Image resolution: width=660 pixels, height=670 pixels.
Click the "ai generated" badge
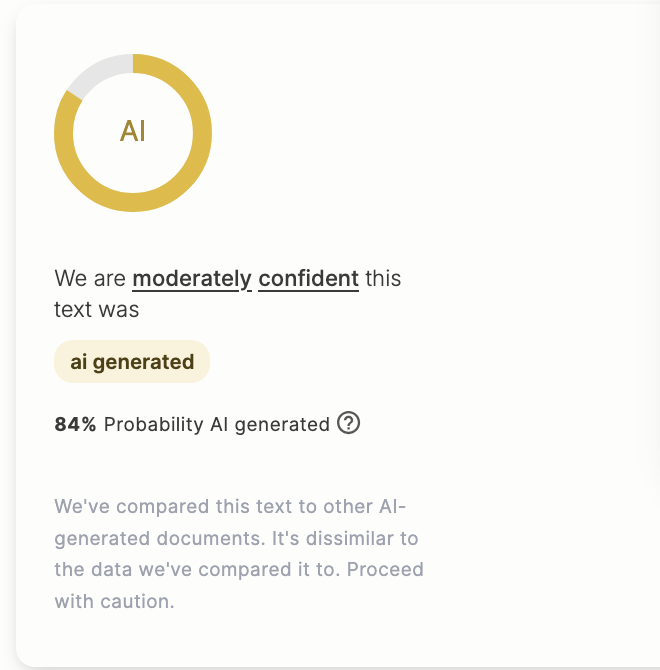coord(132,362)
